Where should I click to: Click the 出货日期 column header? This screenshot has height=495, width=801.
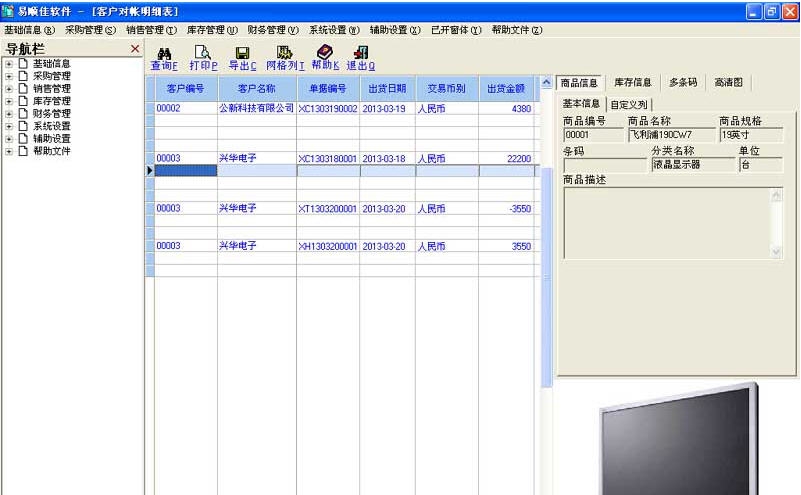click(387, 88)
